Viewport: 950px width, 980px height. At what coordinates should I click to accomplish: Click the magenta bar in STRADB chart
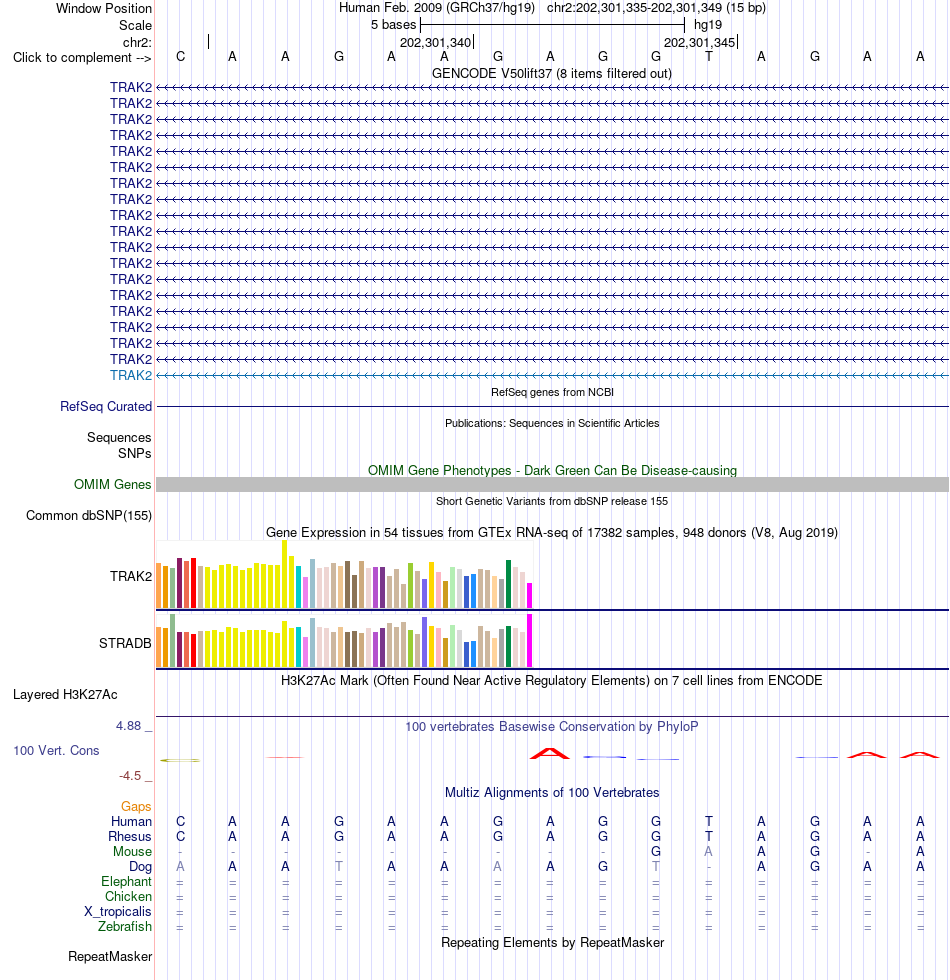(x=529, y=641)
